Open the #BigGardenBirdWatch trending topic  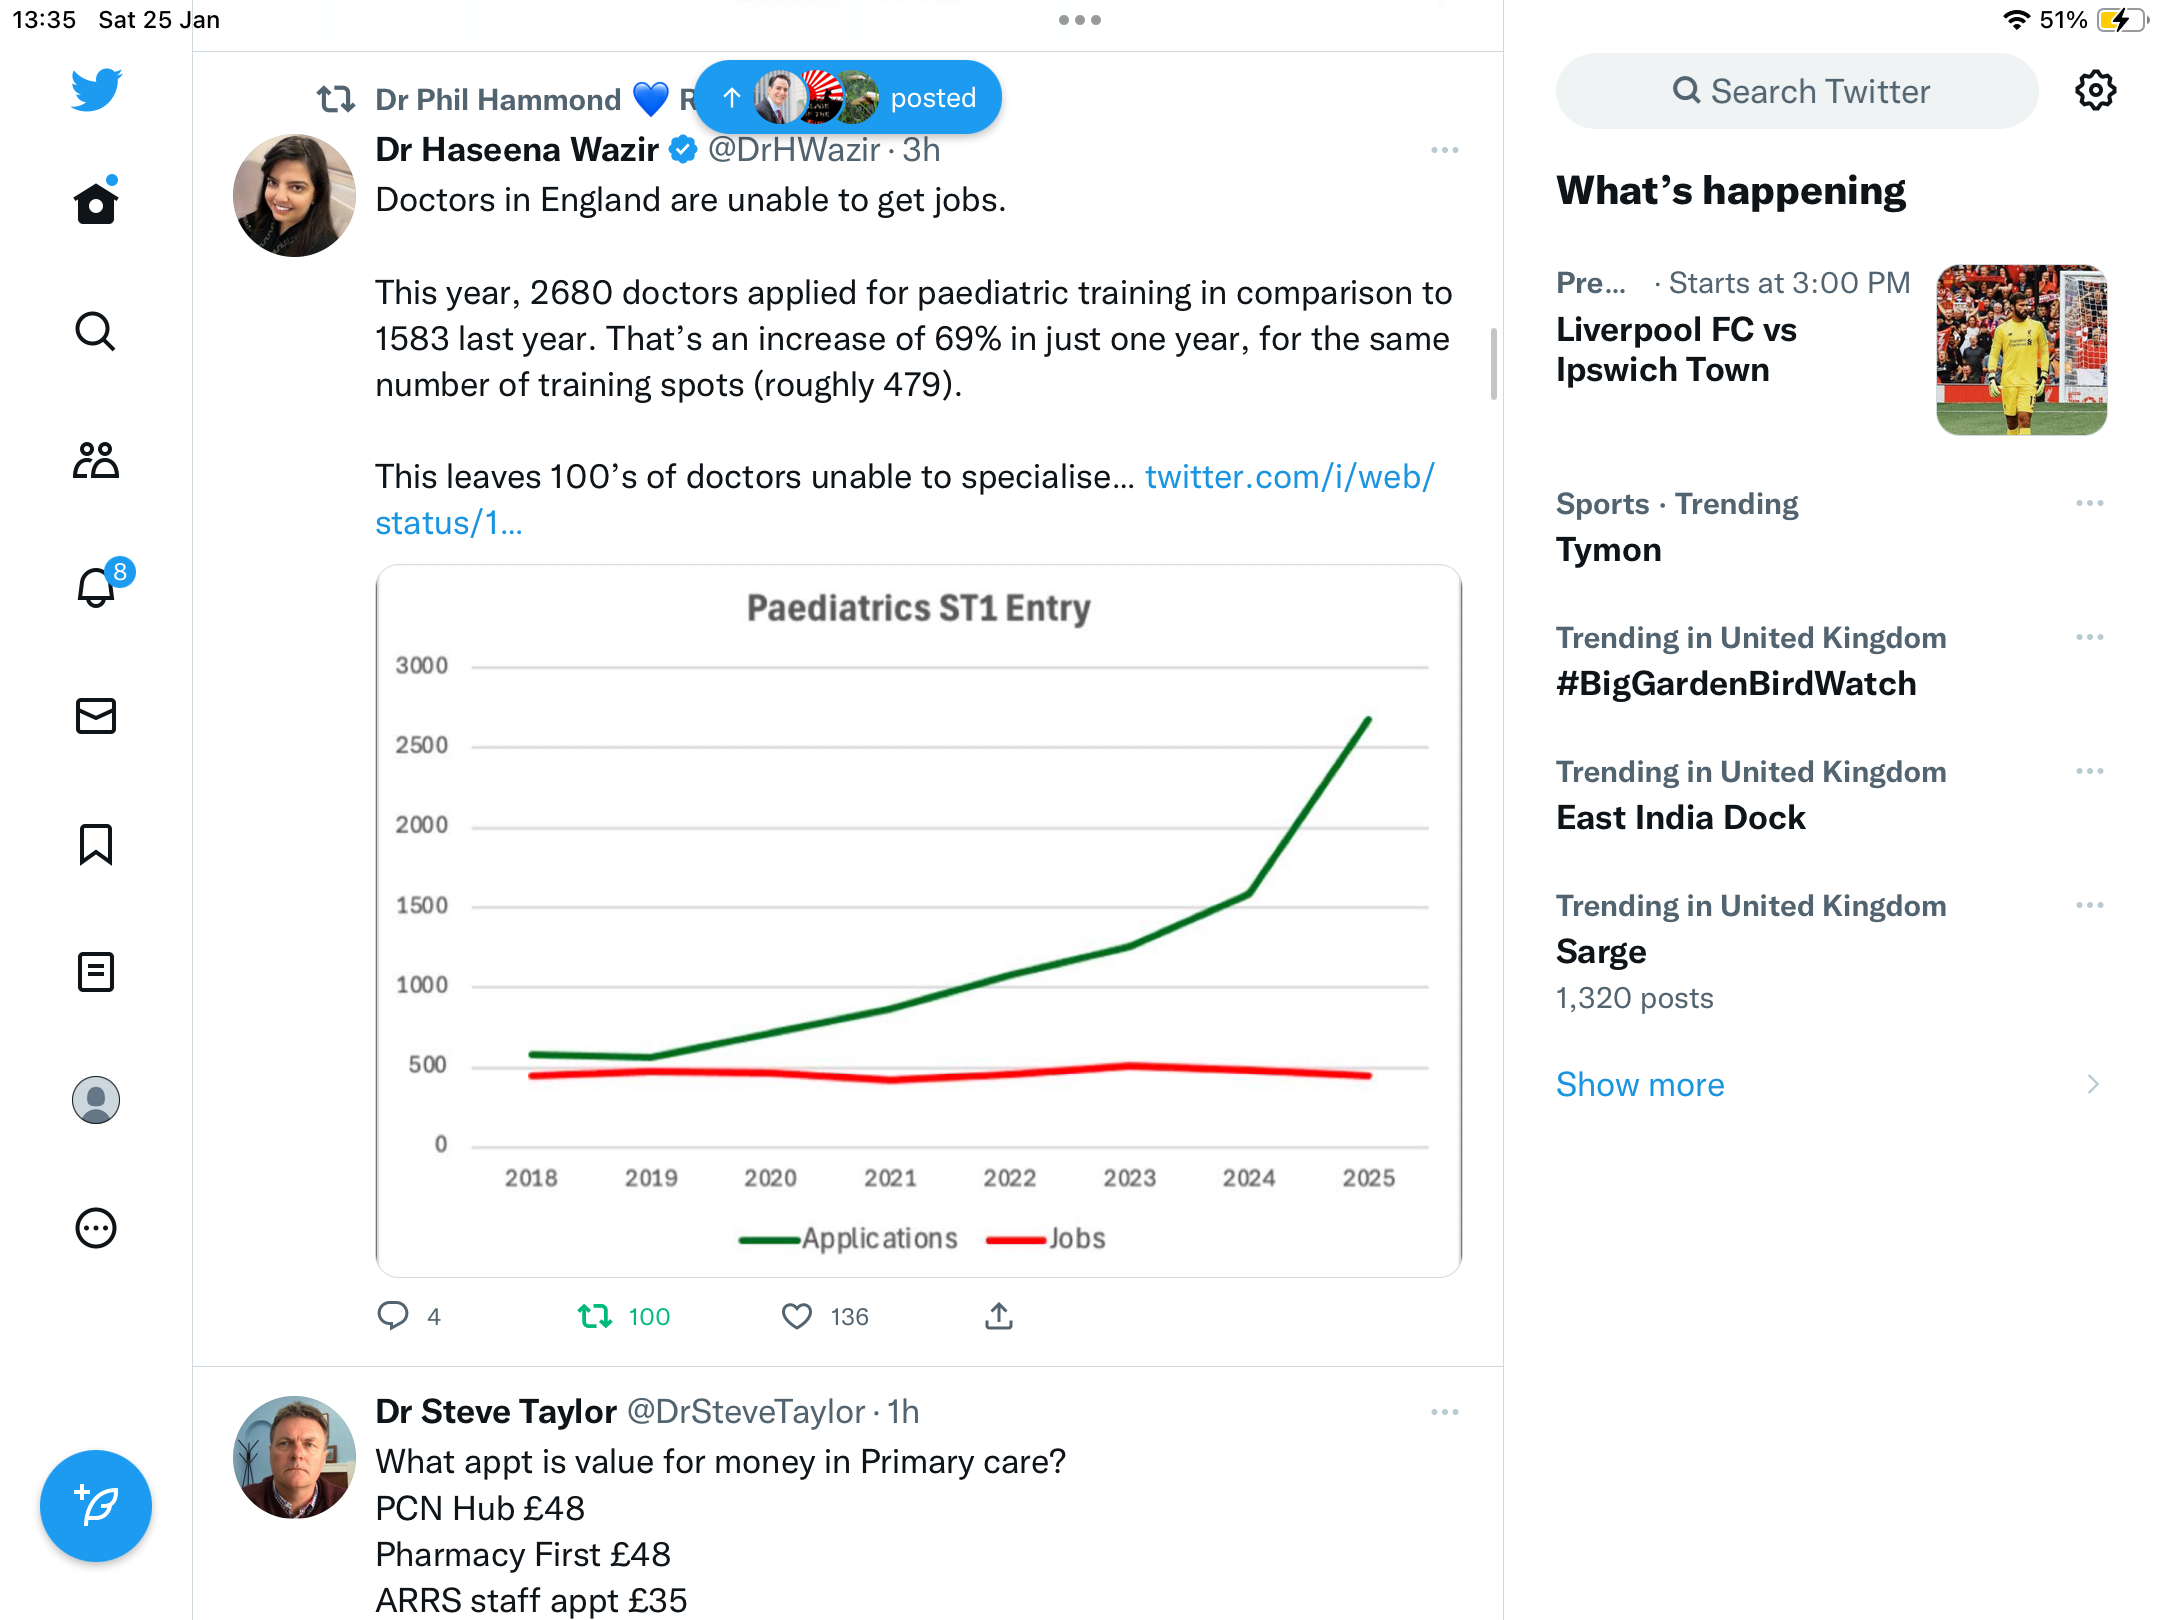1736,684
